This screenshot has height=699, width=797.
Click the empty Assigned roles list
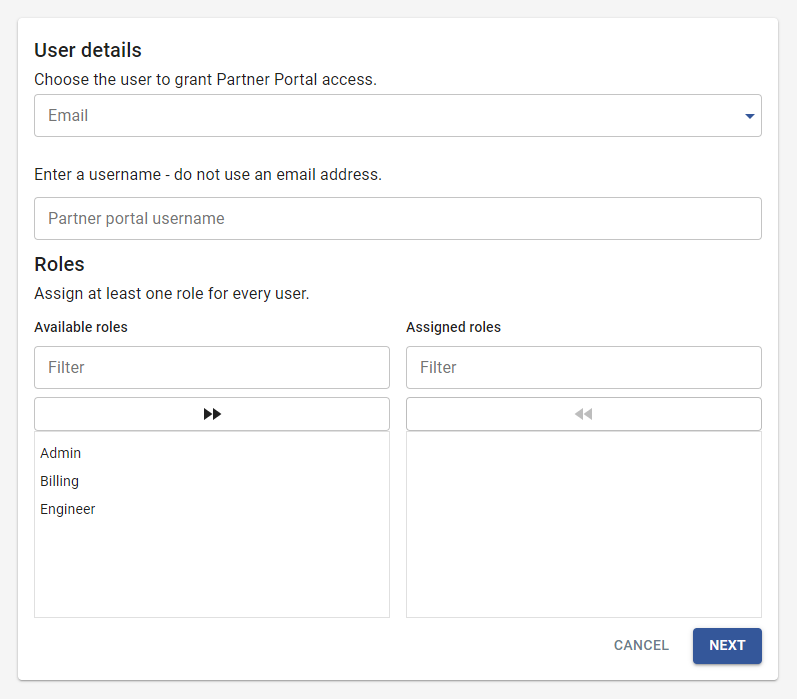tap(584, 524)
